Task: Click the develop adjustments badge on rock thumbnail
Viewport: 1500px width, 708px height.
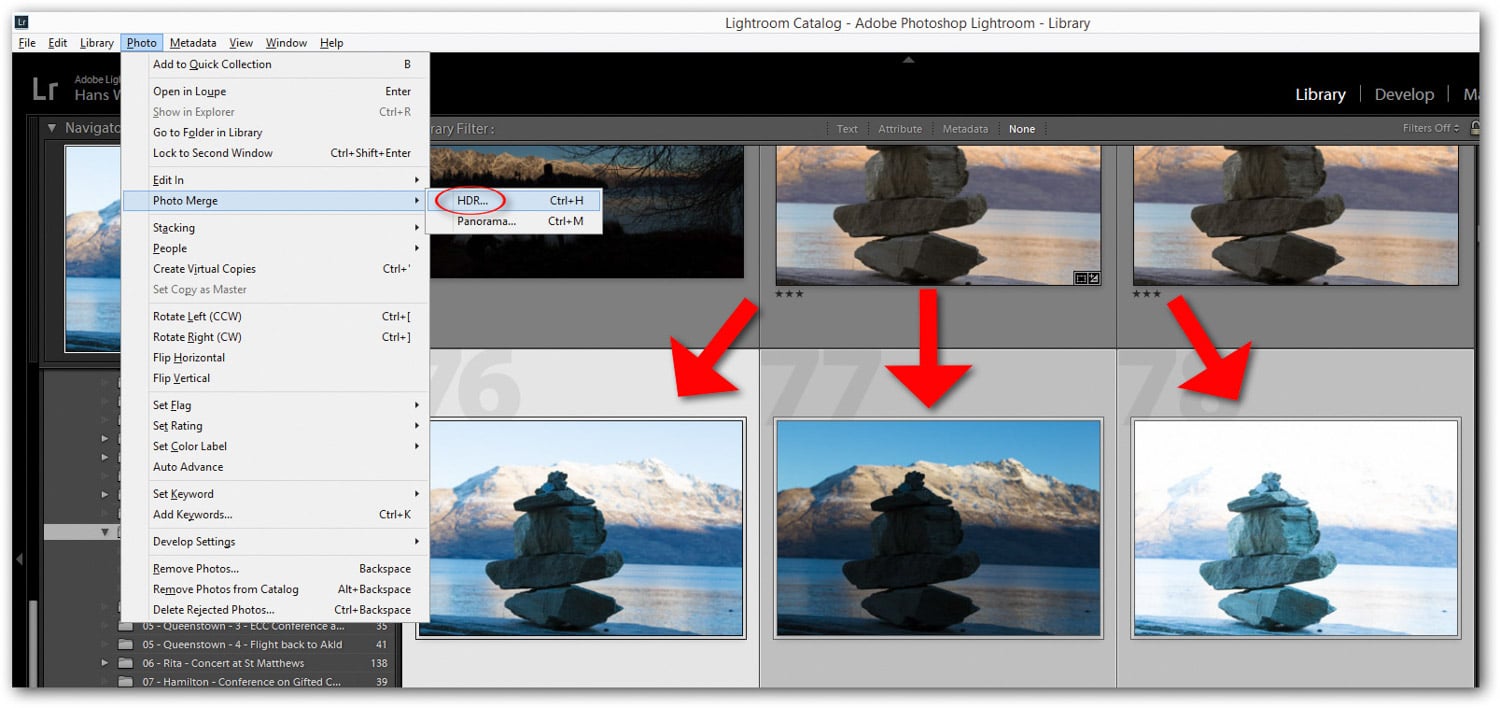Action: [1094, 278]
